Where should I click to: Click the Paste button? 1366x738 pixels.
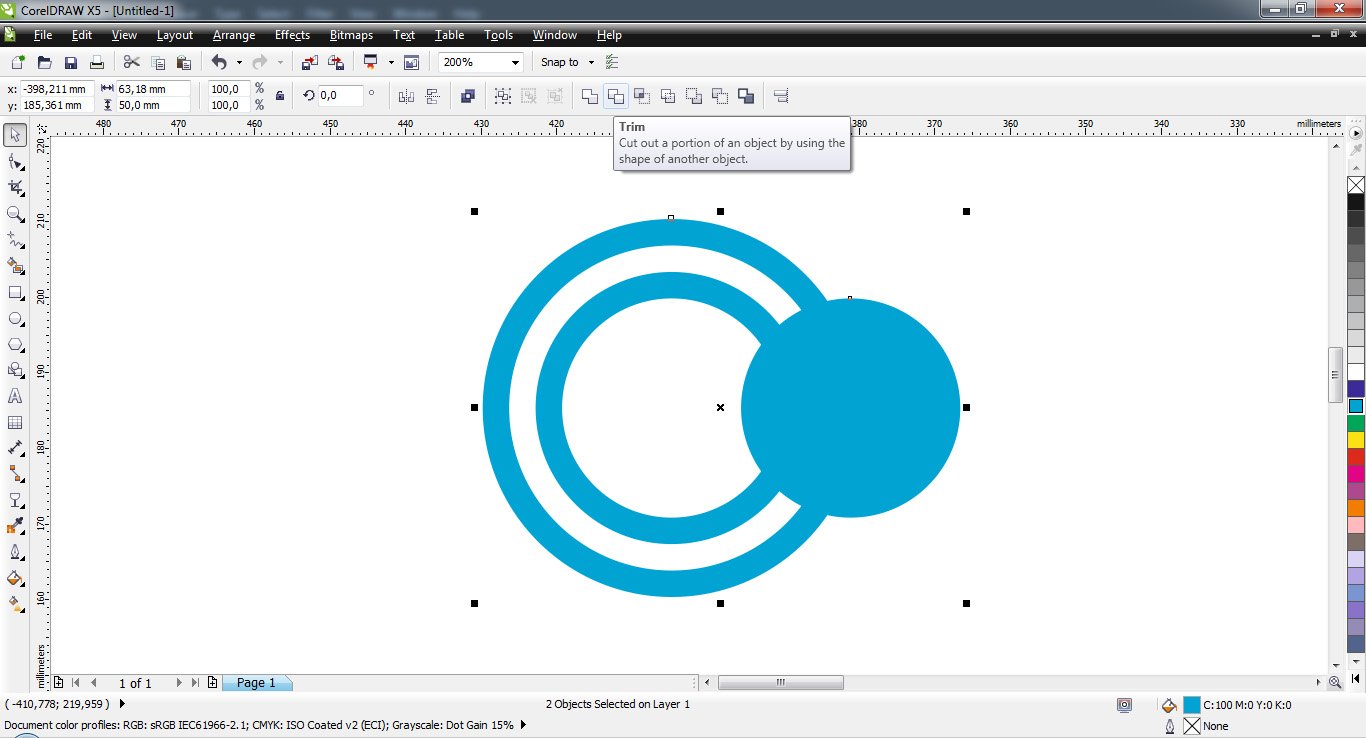pyautogui.click(x=183, y=62)
